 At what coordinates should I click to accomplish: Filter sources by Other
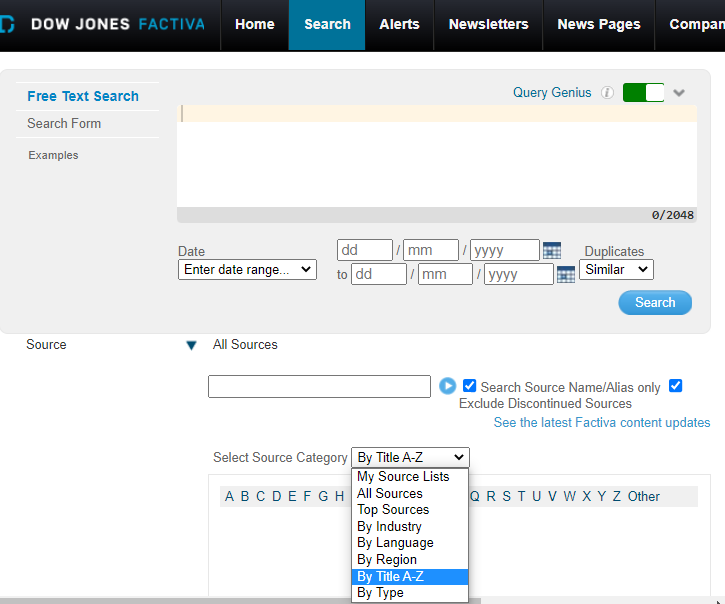644,496
